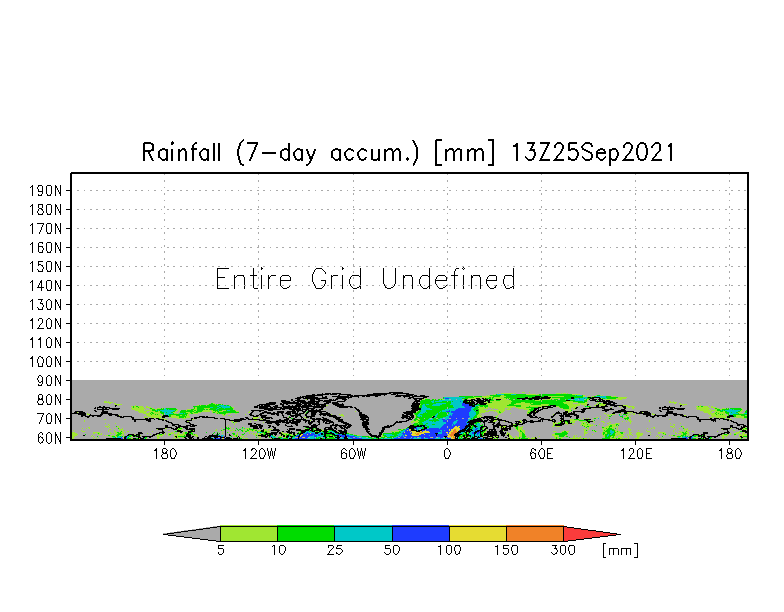Screen dimensions: 784x612
Task: Click the 'Entire Grid Undefined' message
Action: pyautogui.click(x=366, y=279)
